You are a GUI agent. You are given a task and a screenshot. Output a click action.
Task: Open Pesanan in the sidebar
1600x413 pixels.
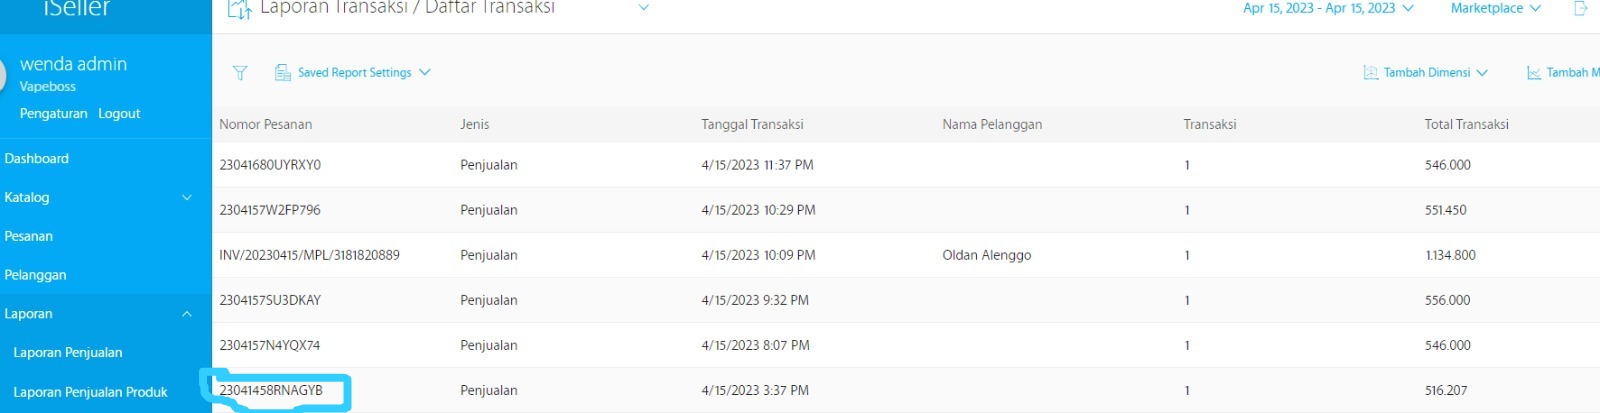click(29, 237)
